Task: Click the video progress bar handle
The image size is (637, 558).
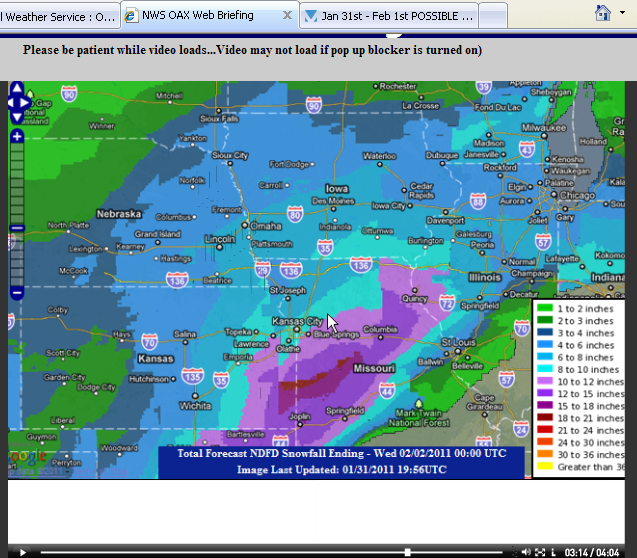Action: (407, 552)
